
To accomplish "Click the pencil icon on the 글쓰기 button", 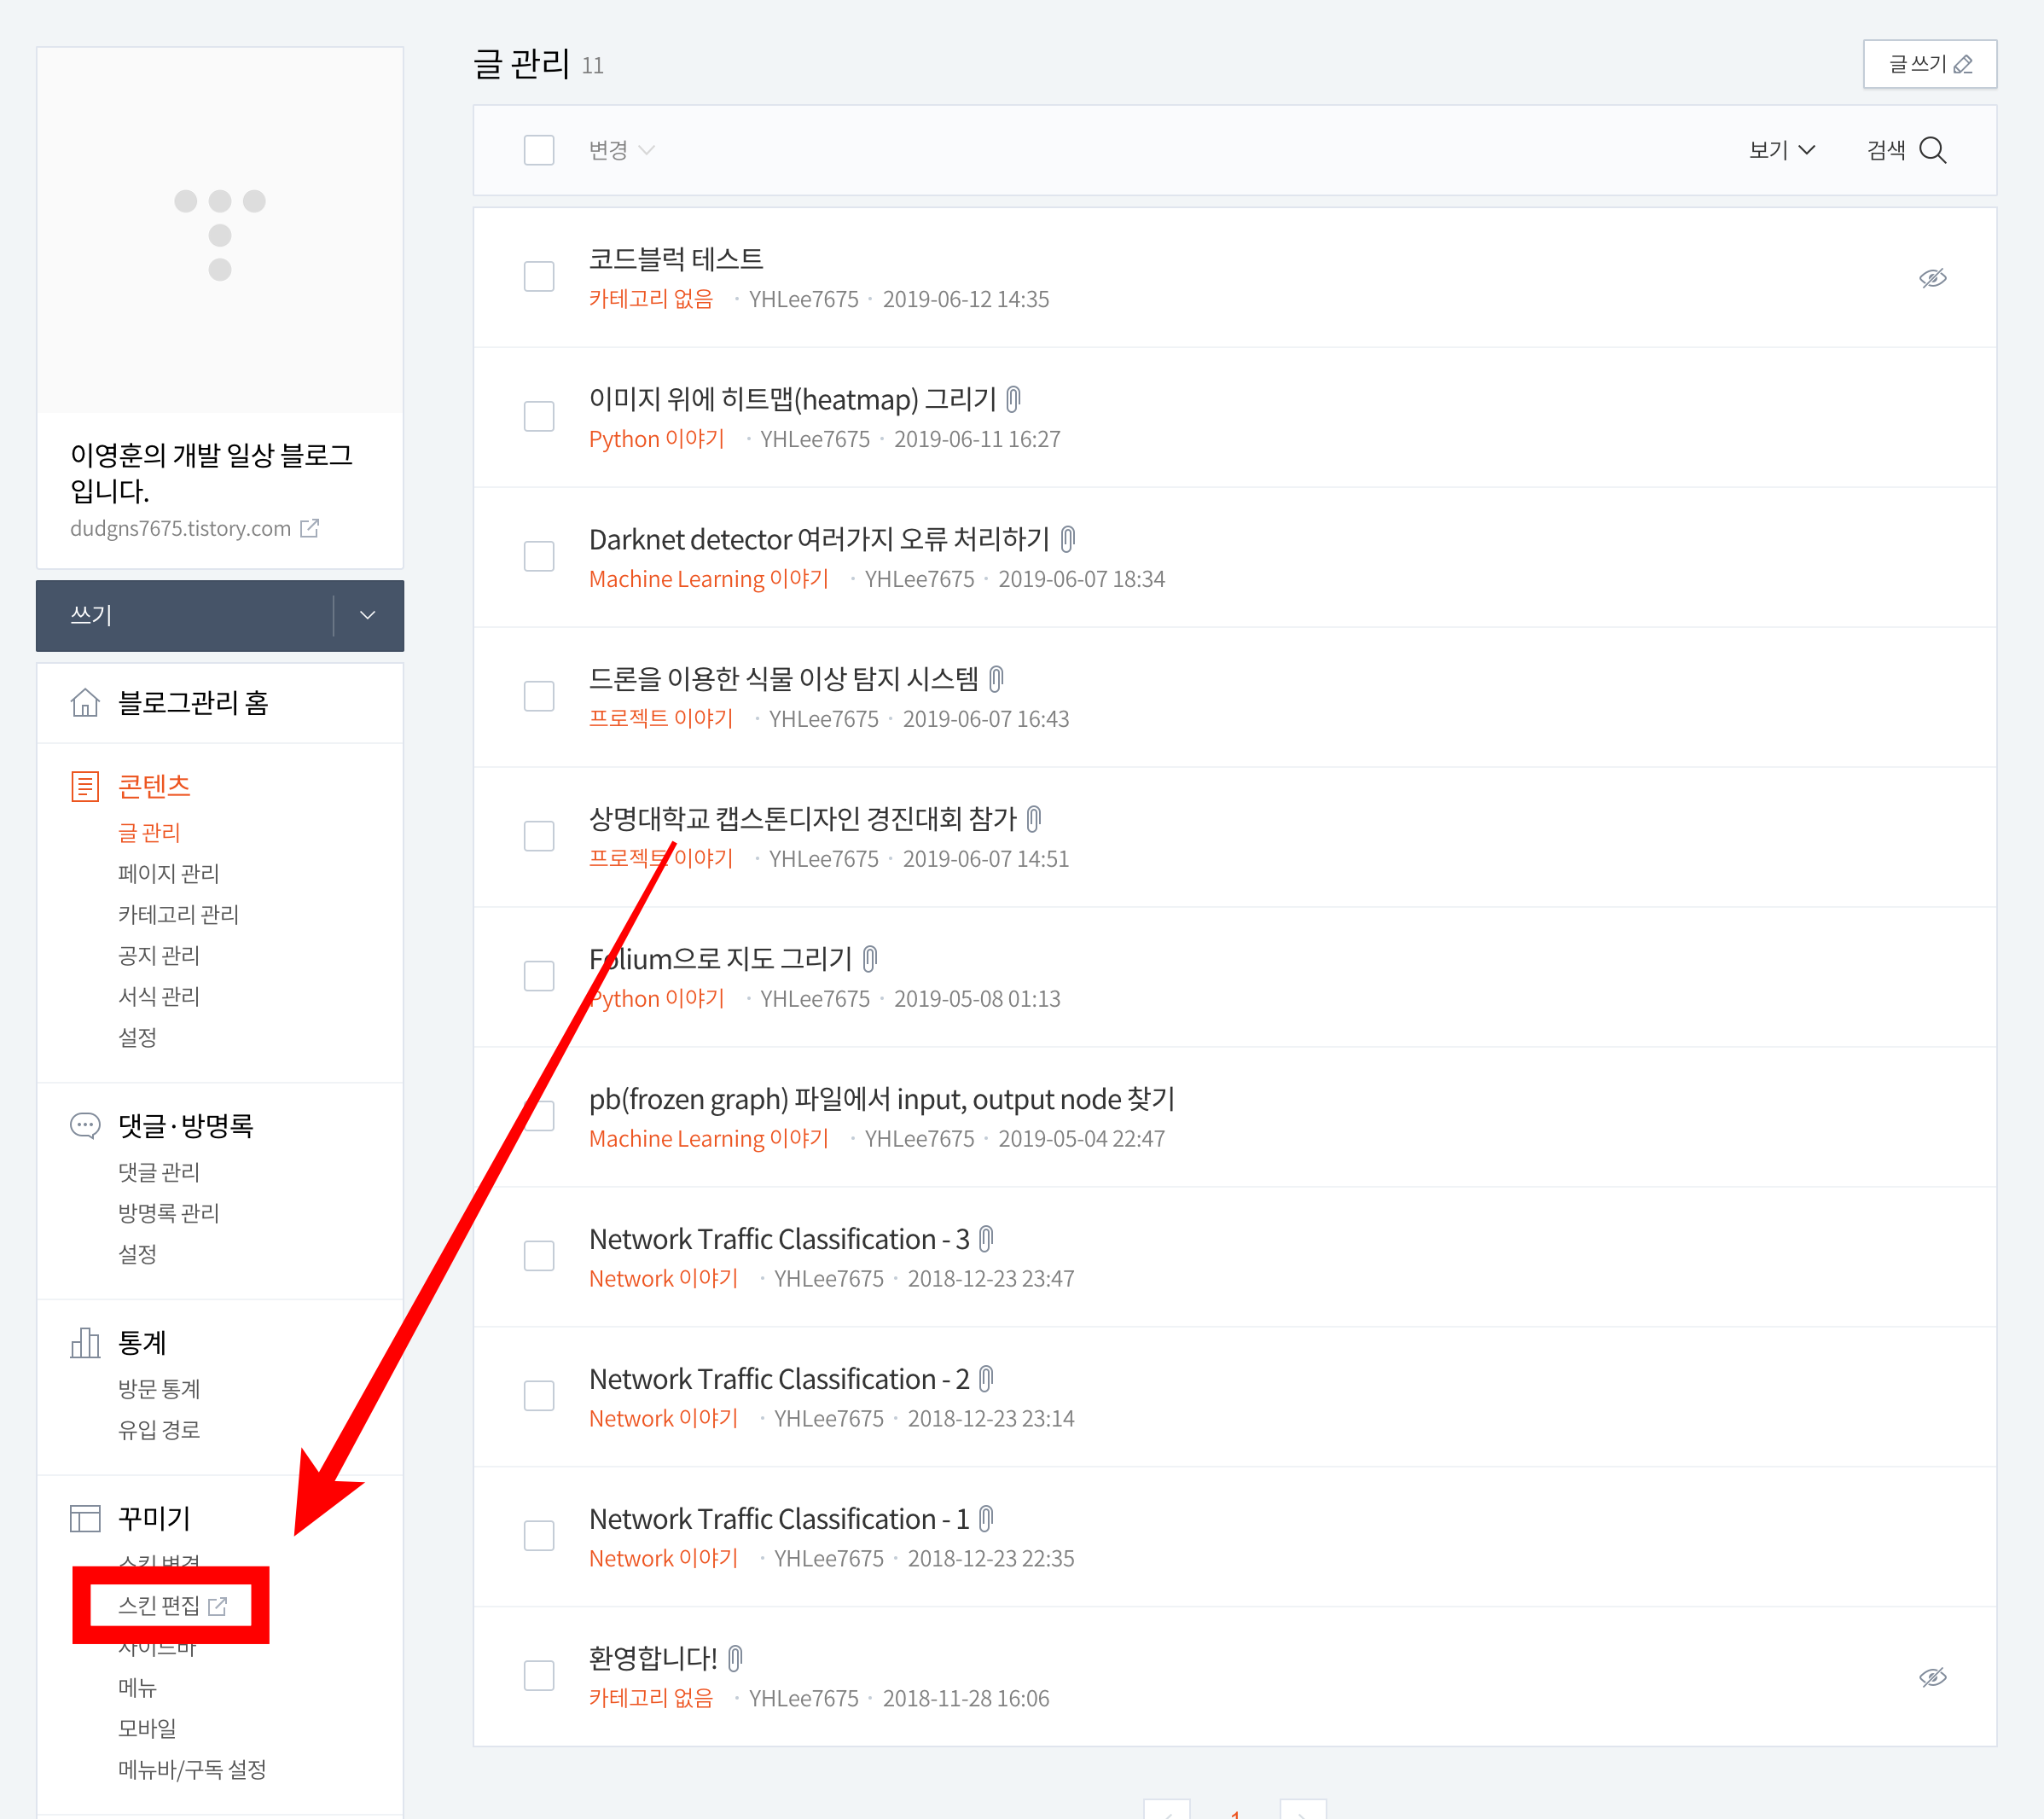I will tap(1962, 65).
